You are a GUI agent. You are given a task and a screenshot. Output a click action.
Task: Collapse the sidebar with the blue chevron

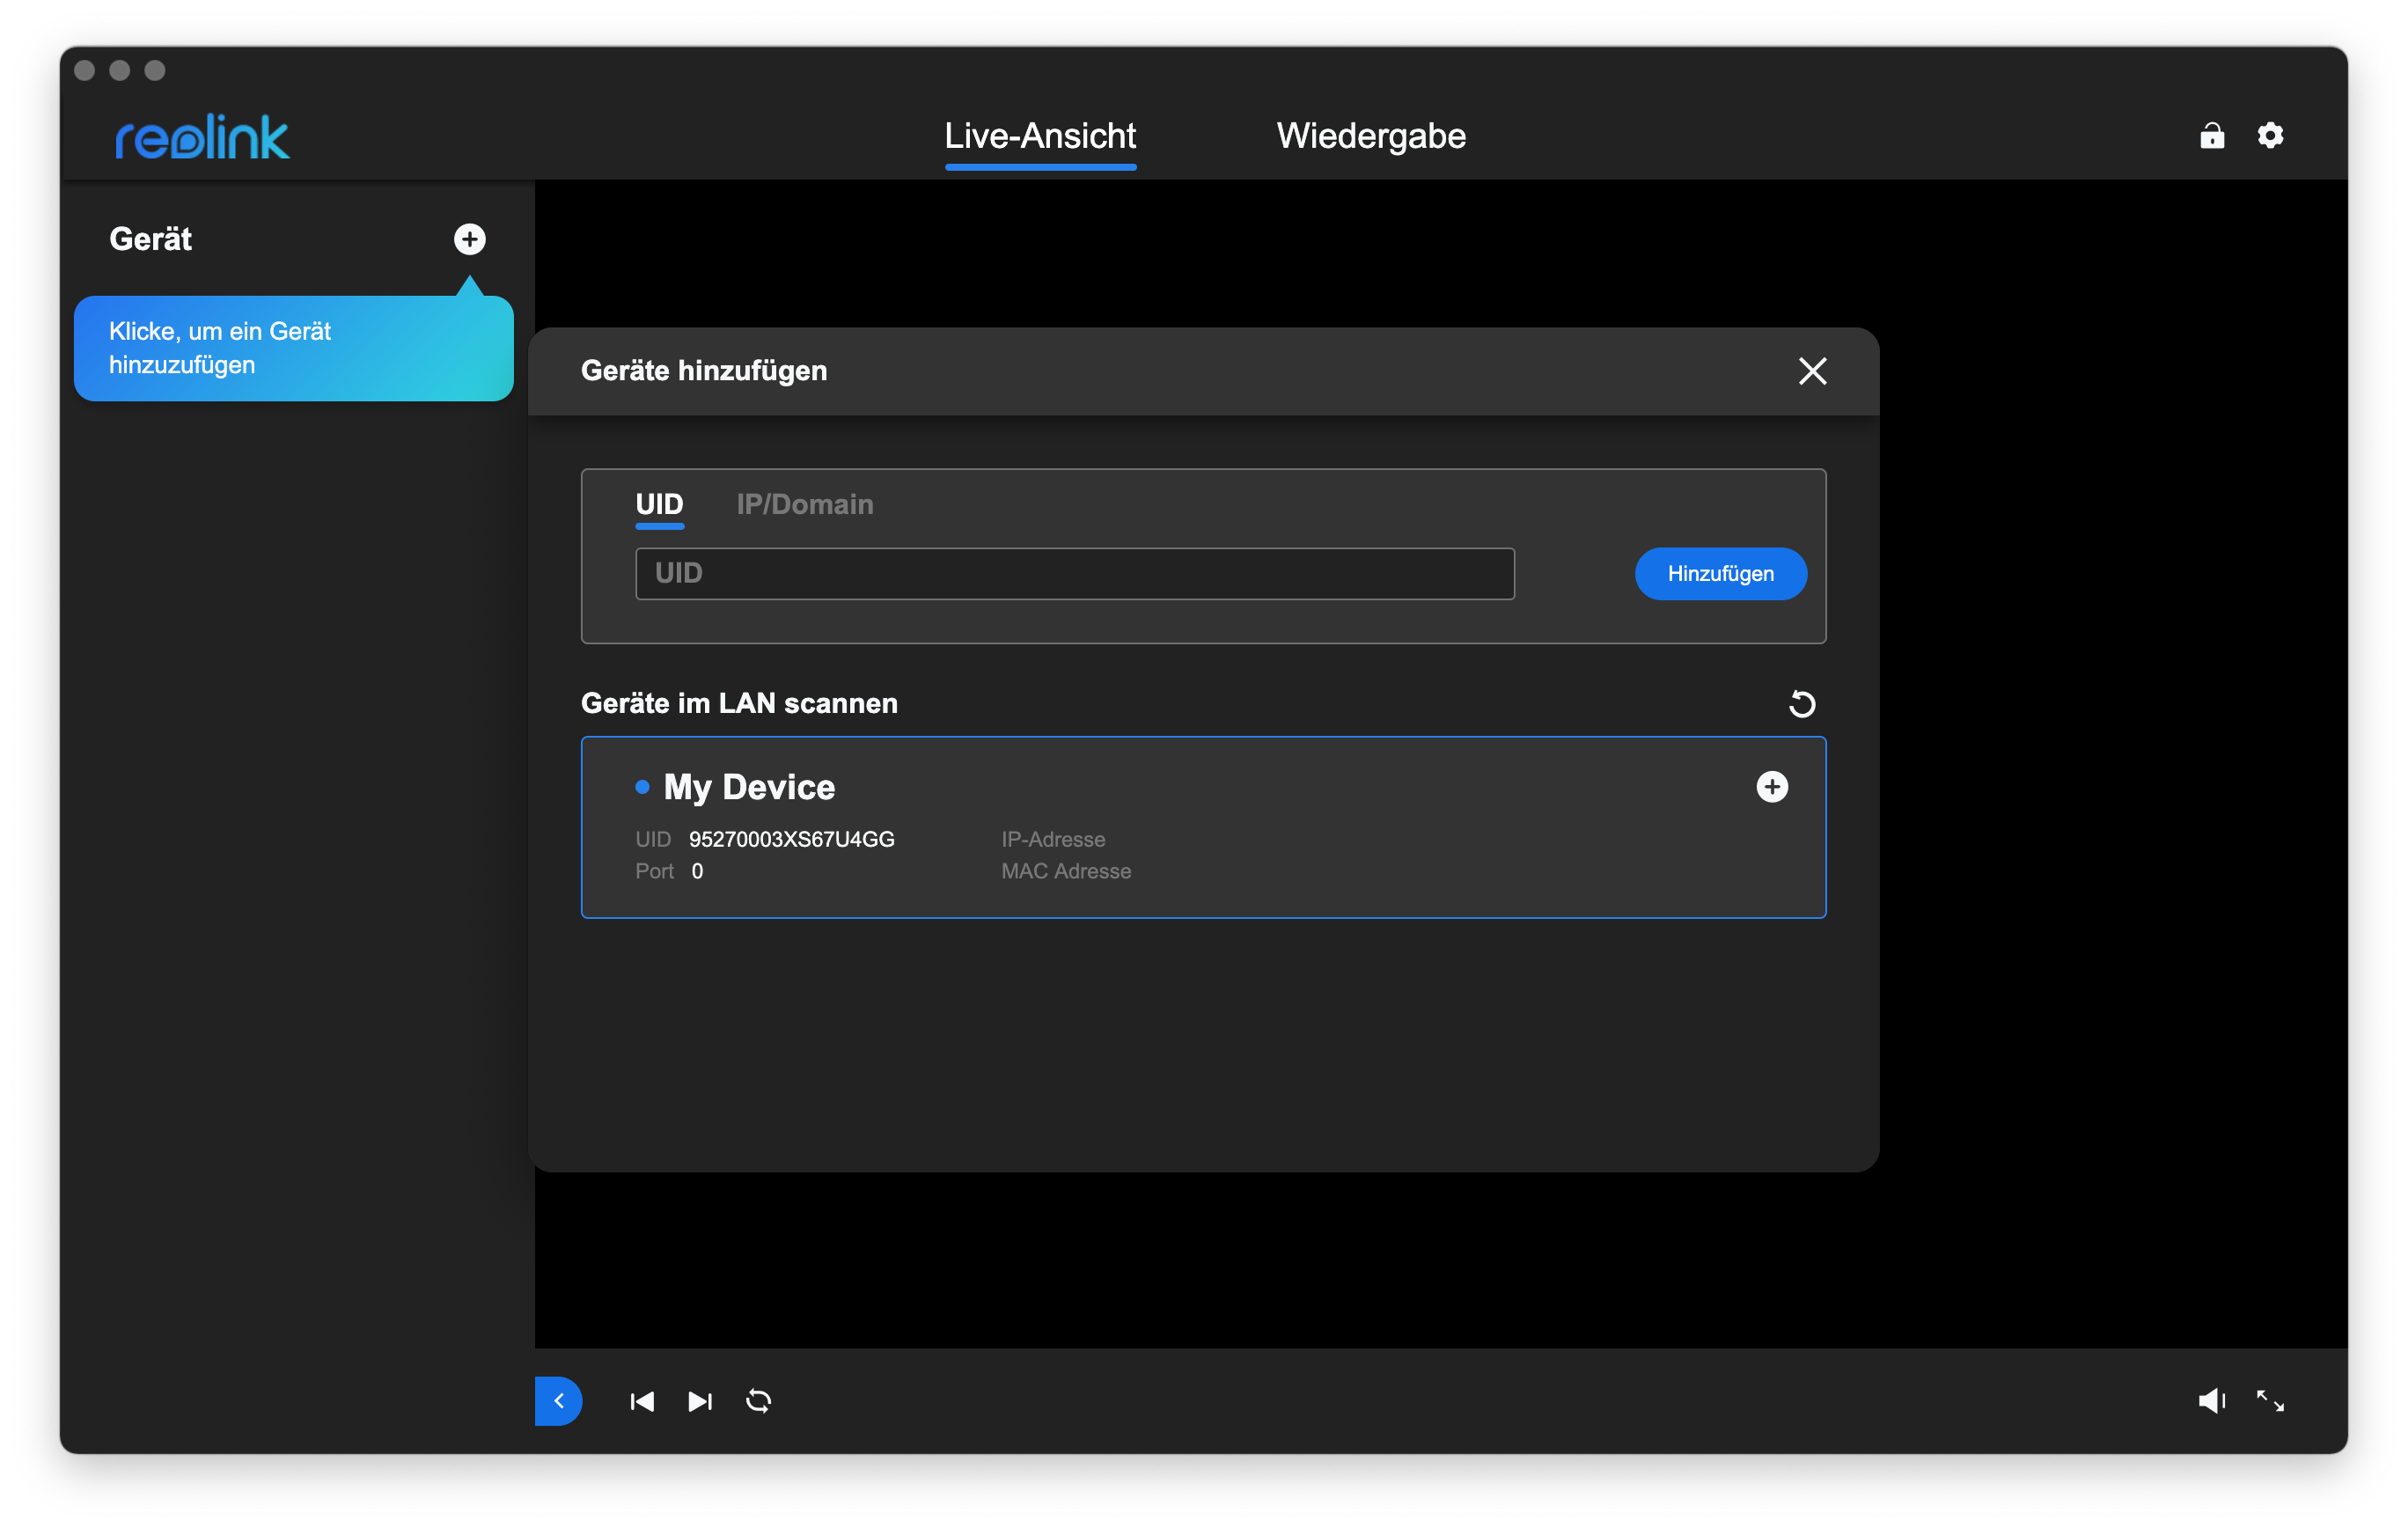click(559, 1401)
